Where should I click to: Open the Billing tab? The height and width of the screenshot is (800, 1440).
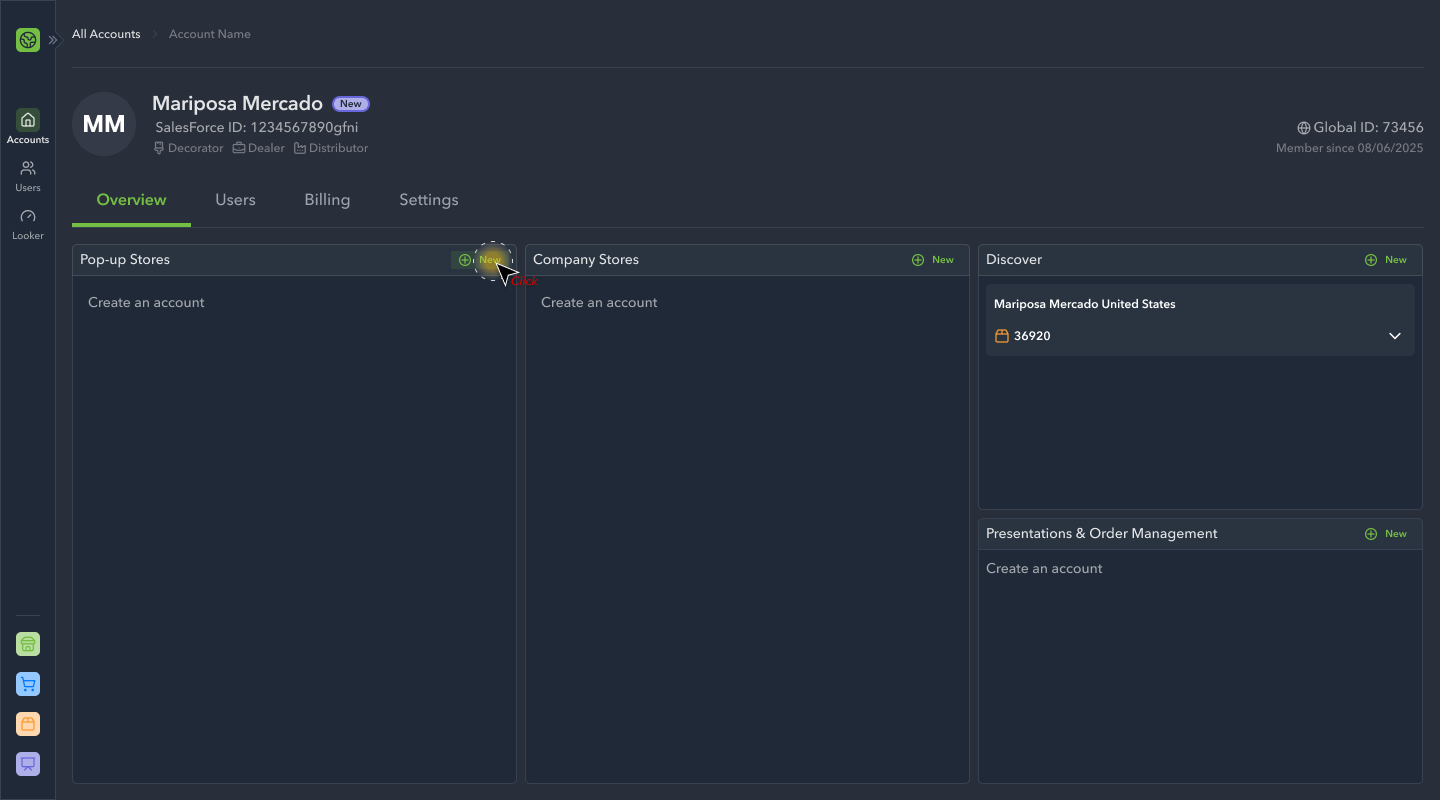point(327,200)
